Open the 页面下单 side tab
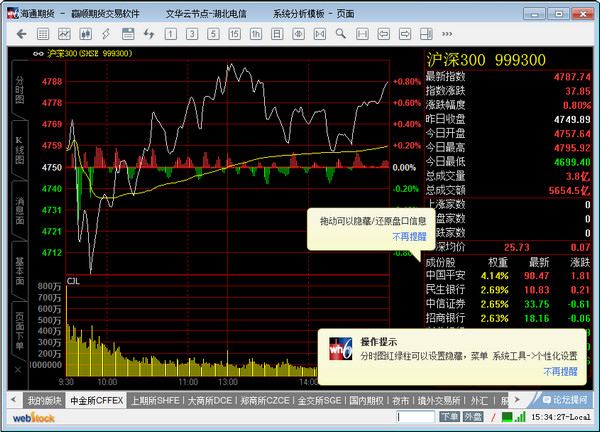 click(20, 331)
